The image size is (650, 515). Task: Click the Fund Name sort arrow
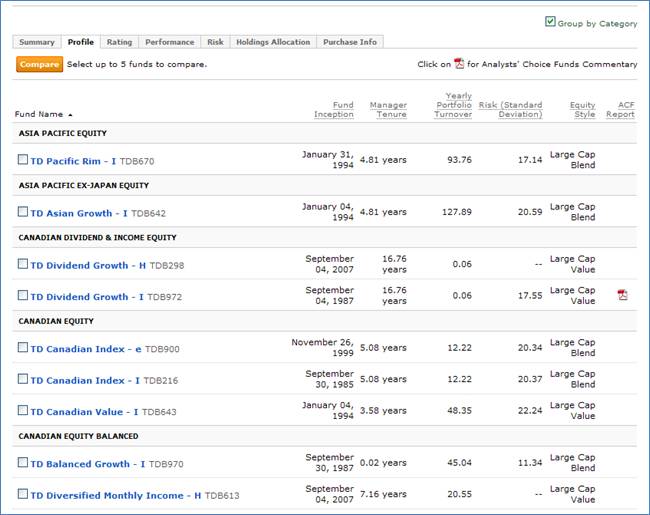click(70, 115)
